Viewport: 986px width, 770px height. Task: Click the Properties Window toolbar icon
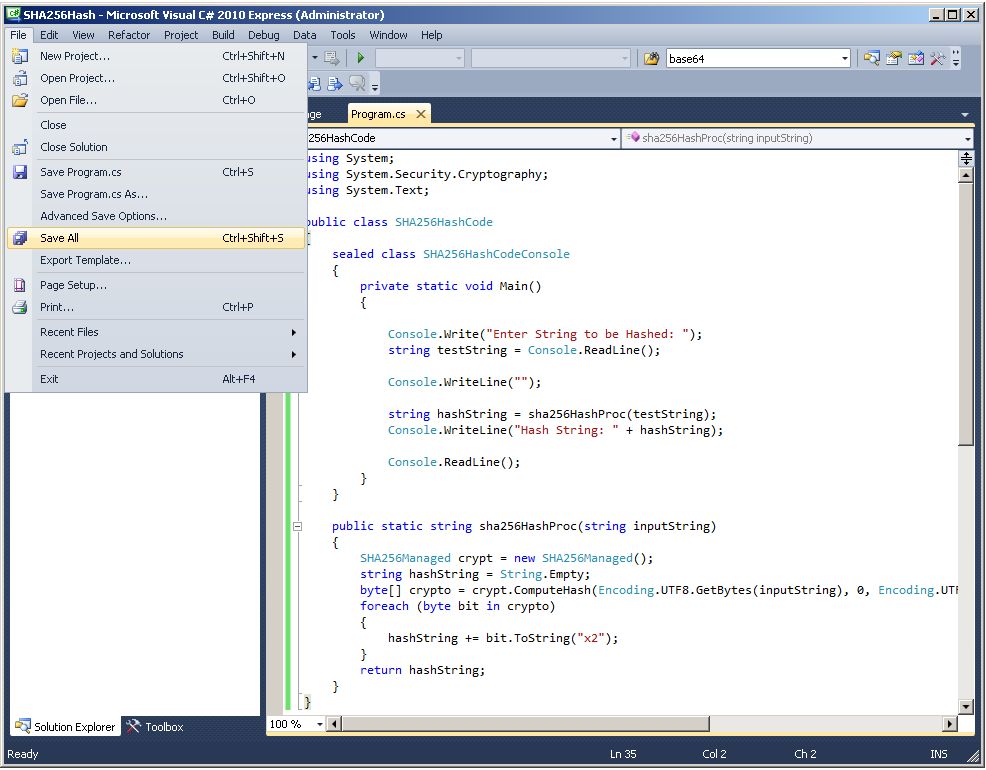(x=894, y=59)
